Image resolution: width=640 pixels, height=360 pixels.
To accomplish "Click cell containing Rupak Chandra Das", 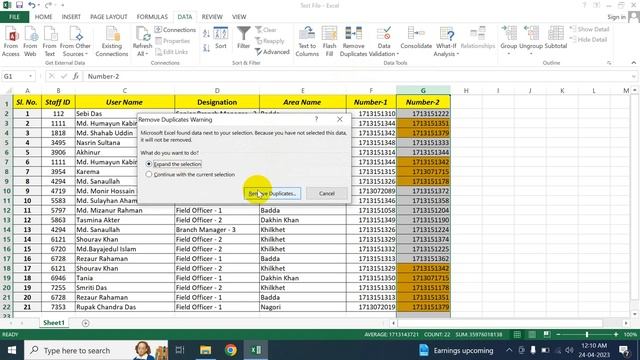I will point(124,307).
